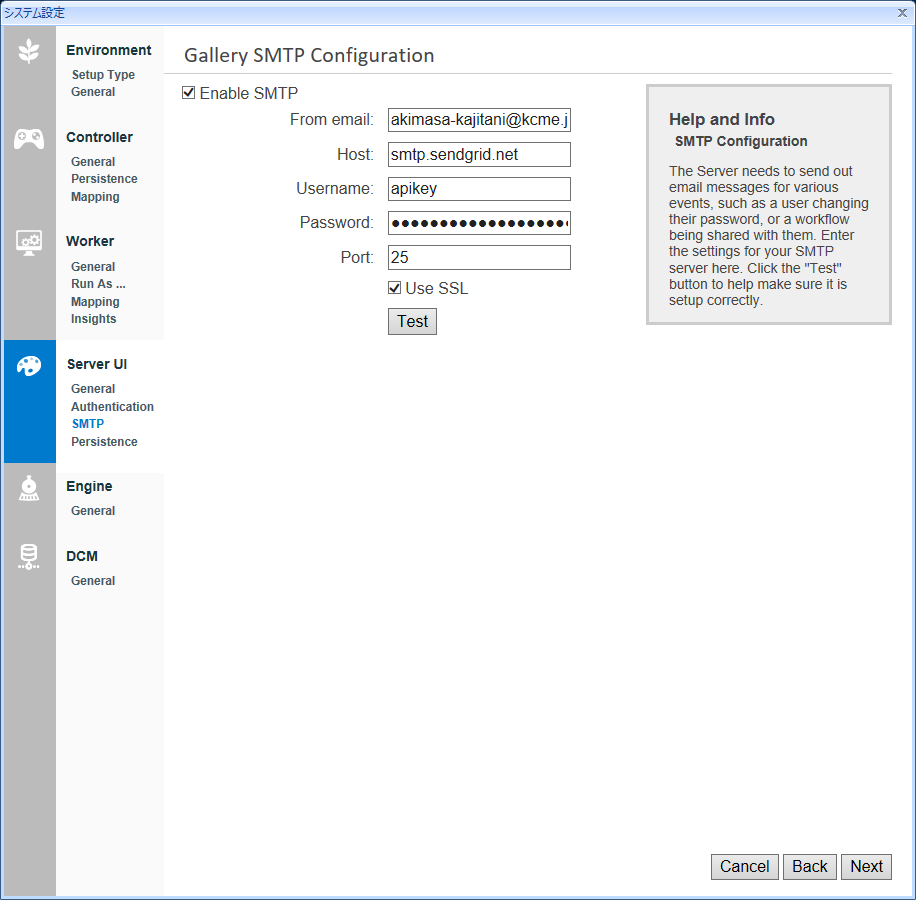
Task: Click the Server UI palette icon
Action: click(29, 366)
